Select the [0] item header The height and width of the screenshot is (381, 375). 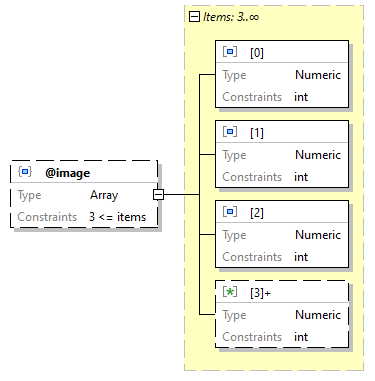coord(282,52)
